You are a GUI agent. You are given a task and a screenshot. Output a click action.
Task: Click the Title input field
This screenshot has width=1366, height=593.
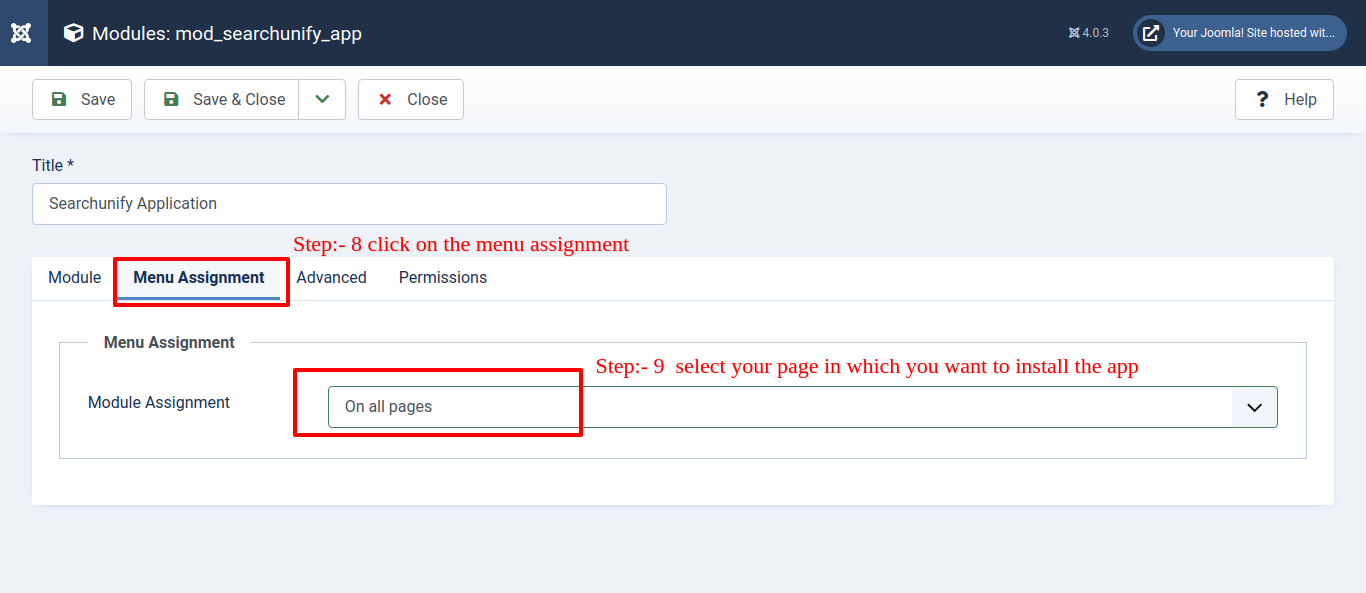(349, 204)
